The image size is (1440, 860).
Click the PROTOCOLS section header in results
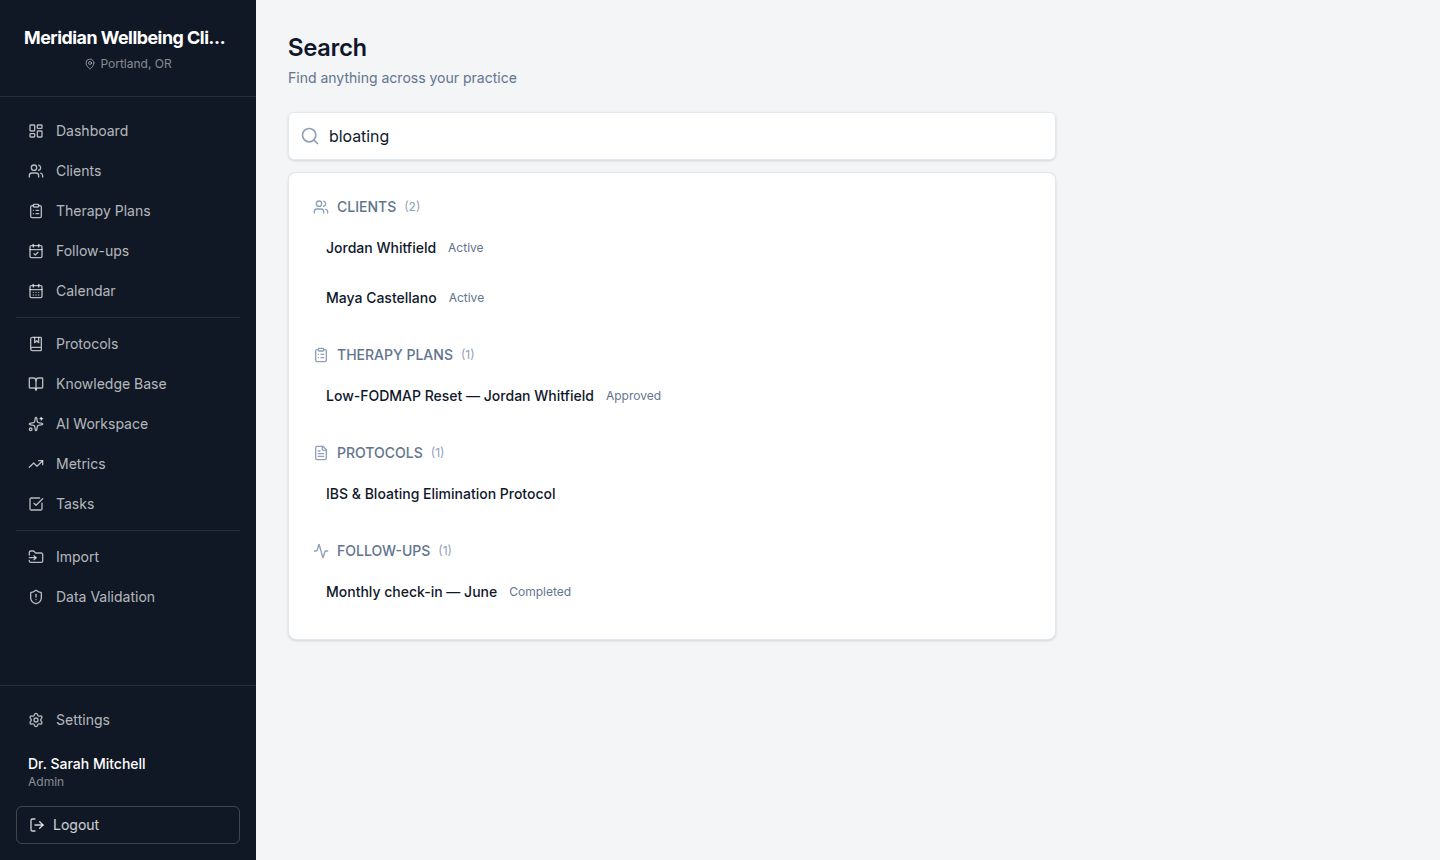pyautogui.click(x=380, y=453)
